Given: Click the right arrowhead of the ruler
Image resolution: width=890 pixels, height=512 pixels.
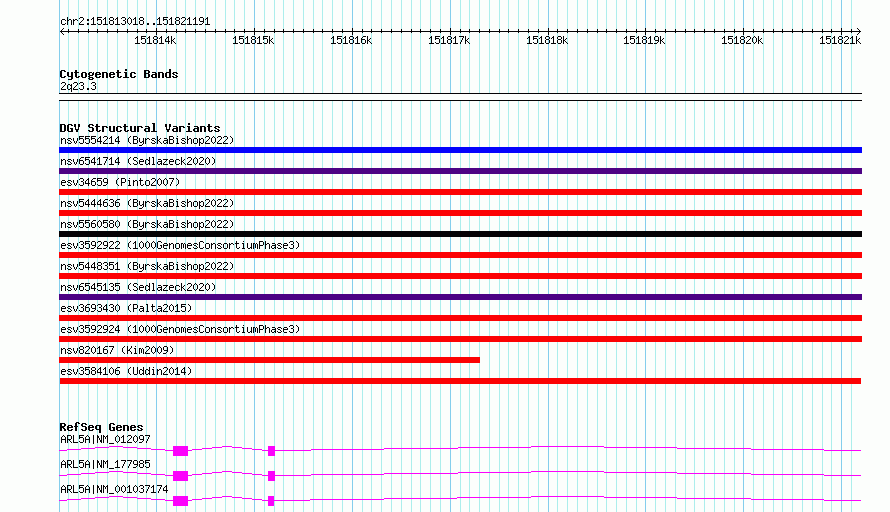Looking at the screenshot, I should pos(859,32).
